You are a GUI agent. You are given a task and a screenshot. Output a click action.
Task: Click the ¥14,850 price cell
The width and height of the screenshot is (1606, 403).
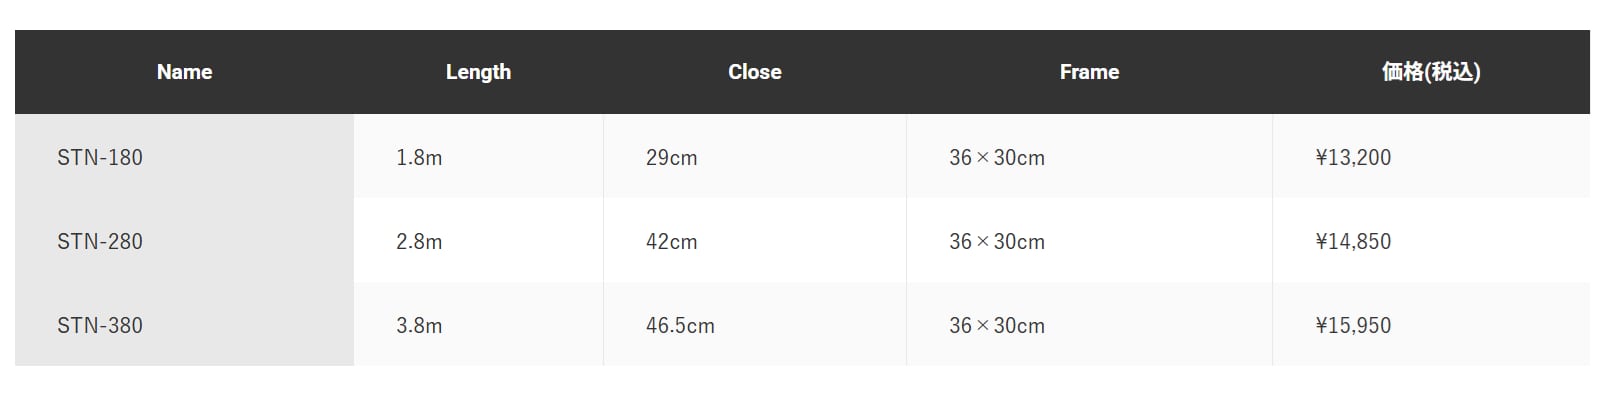click(1353, 242)
